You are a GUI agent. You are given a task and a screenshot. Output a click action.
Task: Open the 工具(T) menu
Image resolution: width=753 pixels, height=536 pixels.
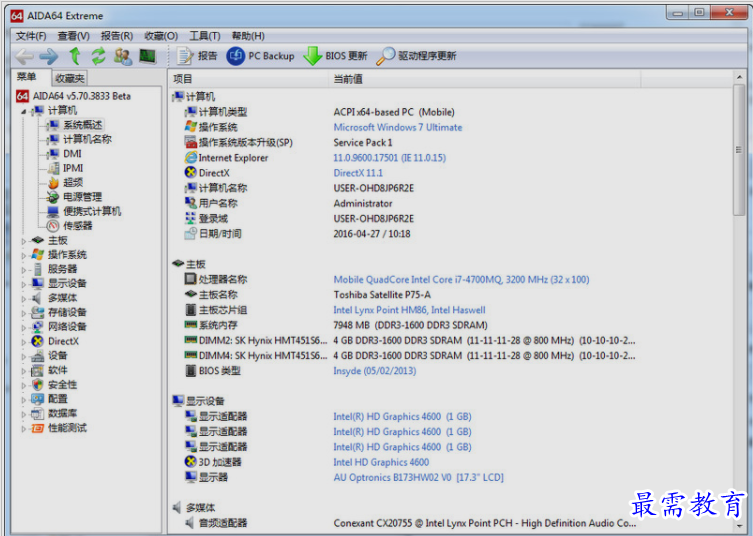point(205,36)
